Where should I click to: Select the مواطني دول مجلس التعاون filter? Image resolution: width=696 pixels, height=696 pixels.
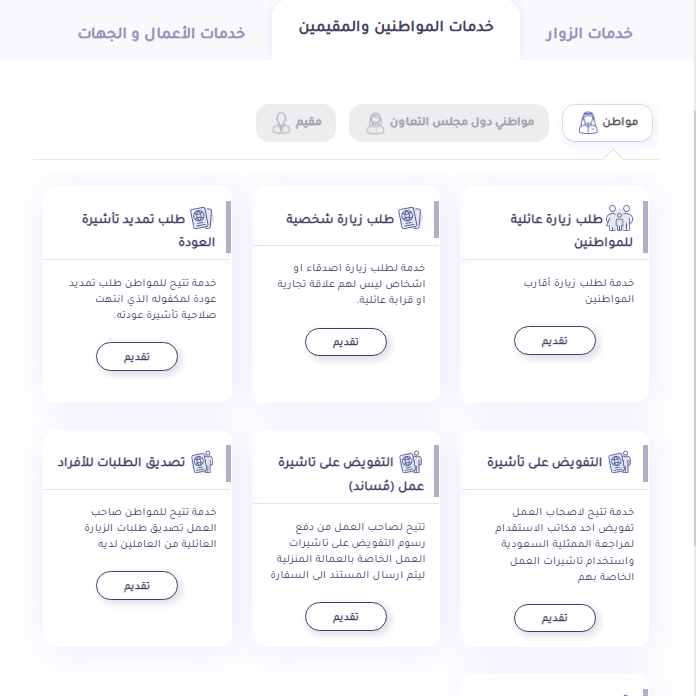(449, 123)
